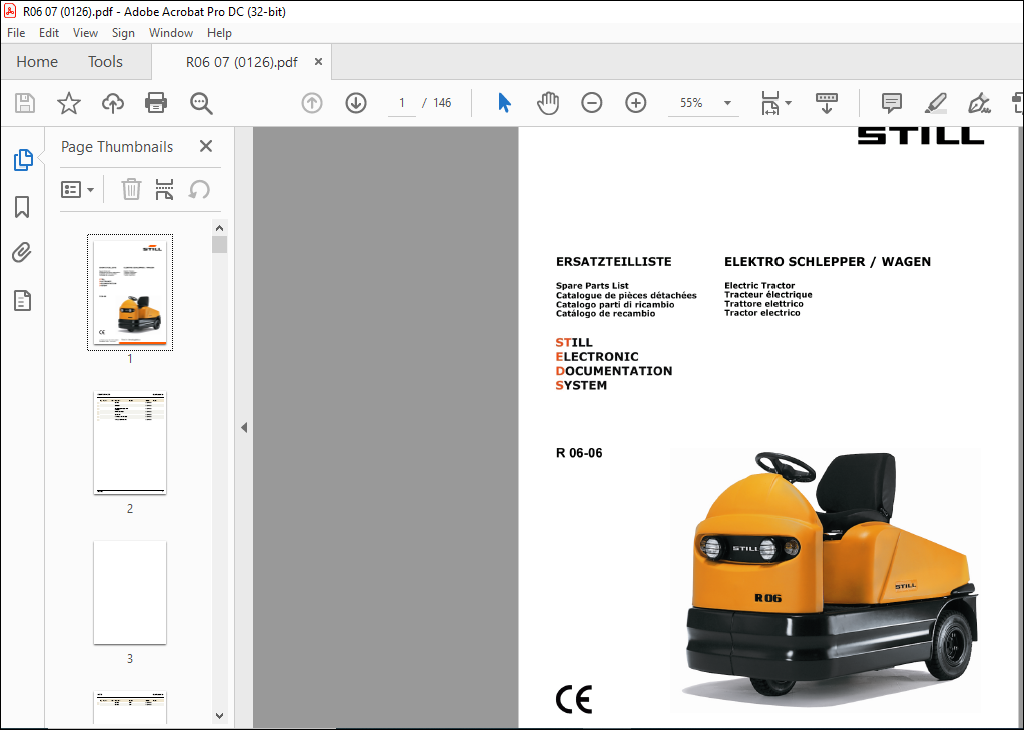Click the thumbnails scrollbar handle

[219, 244]
